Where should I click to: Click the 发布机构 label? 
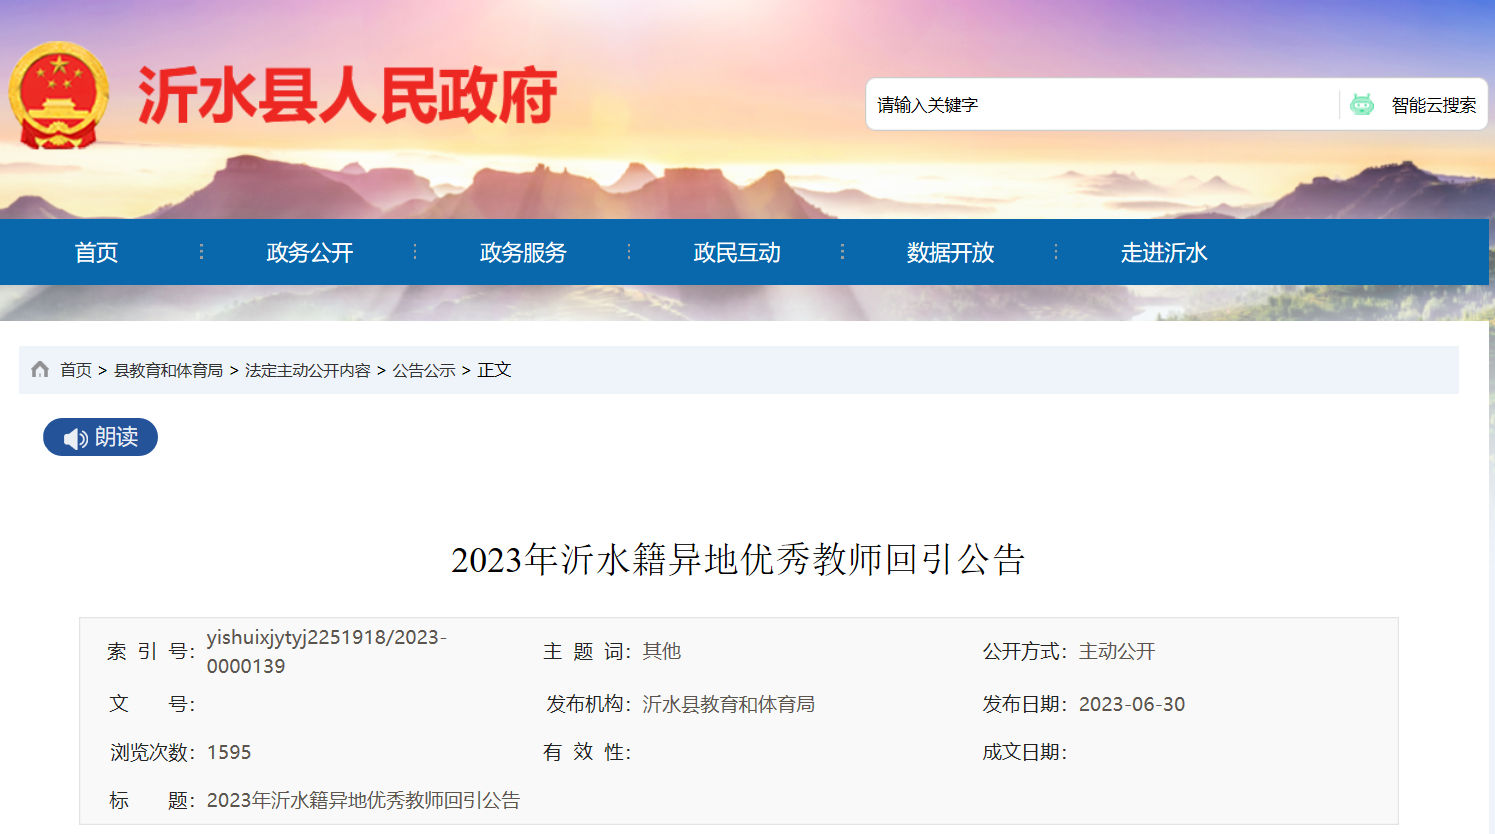pyautogui.click(x=589, y=704)
